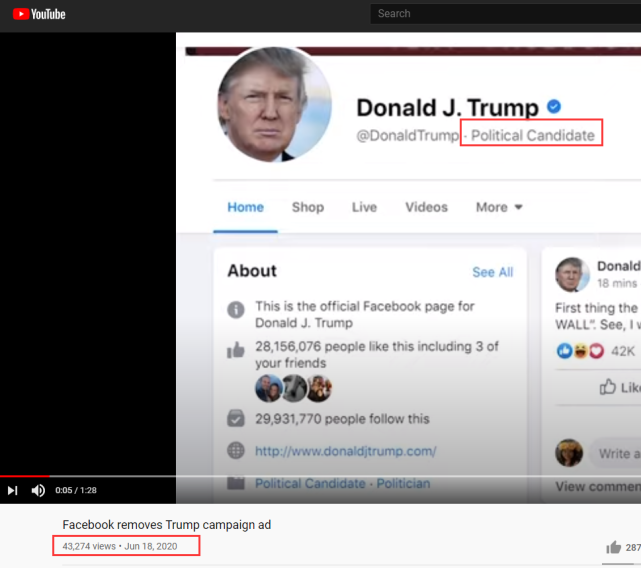The image size is (641, 568).
Task: Seek on the red video progress bar
Action: pos(25,476)
